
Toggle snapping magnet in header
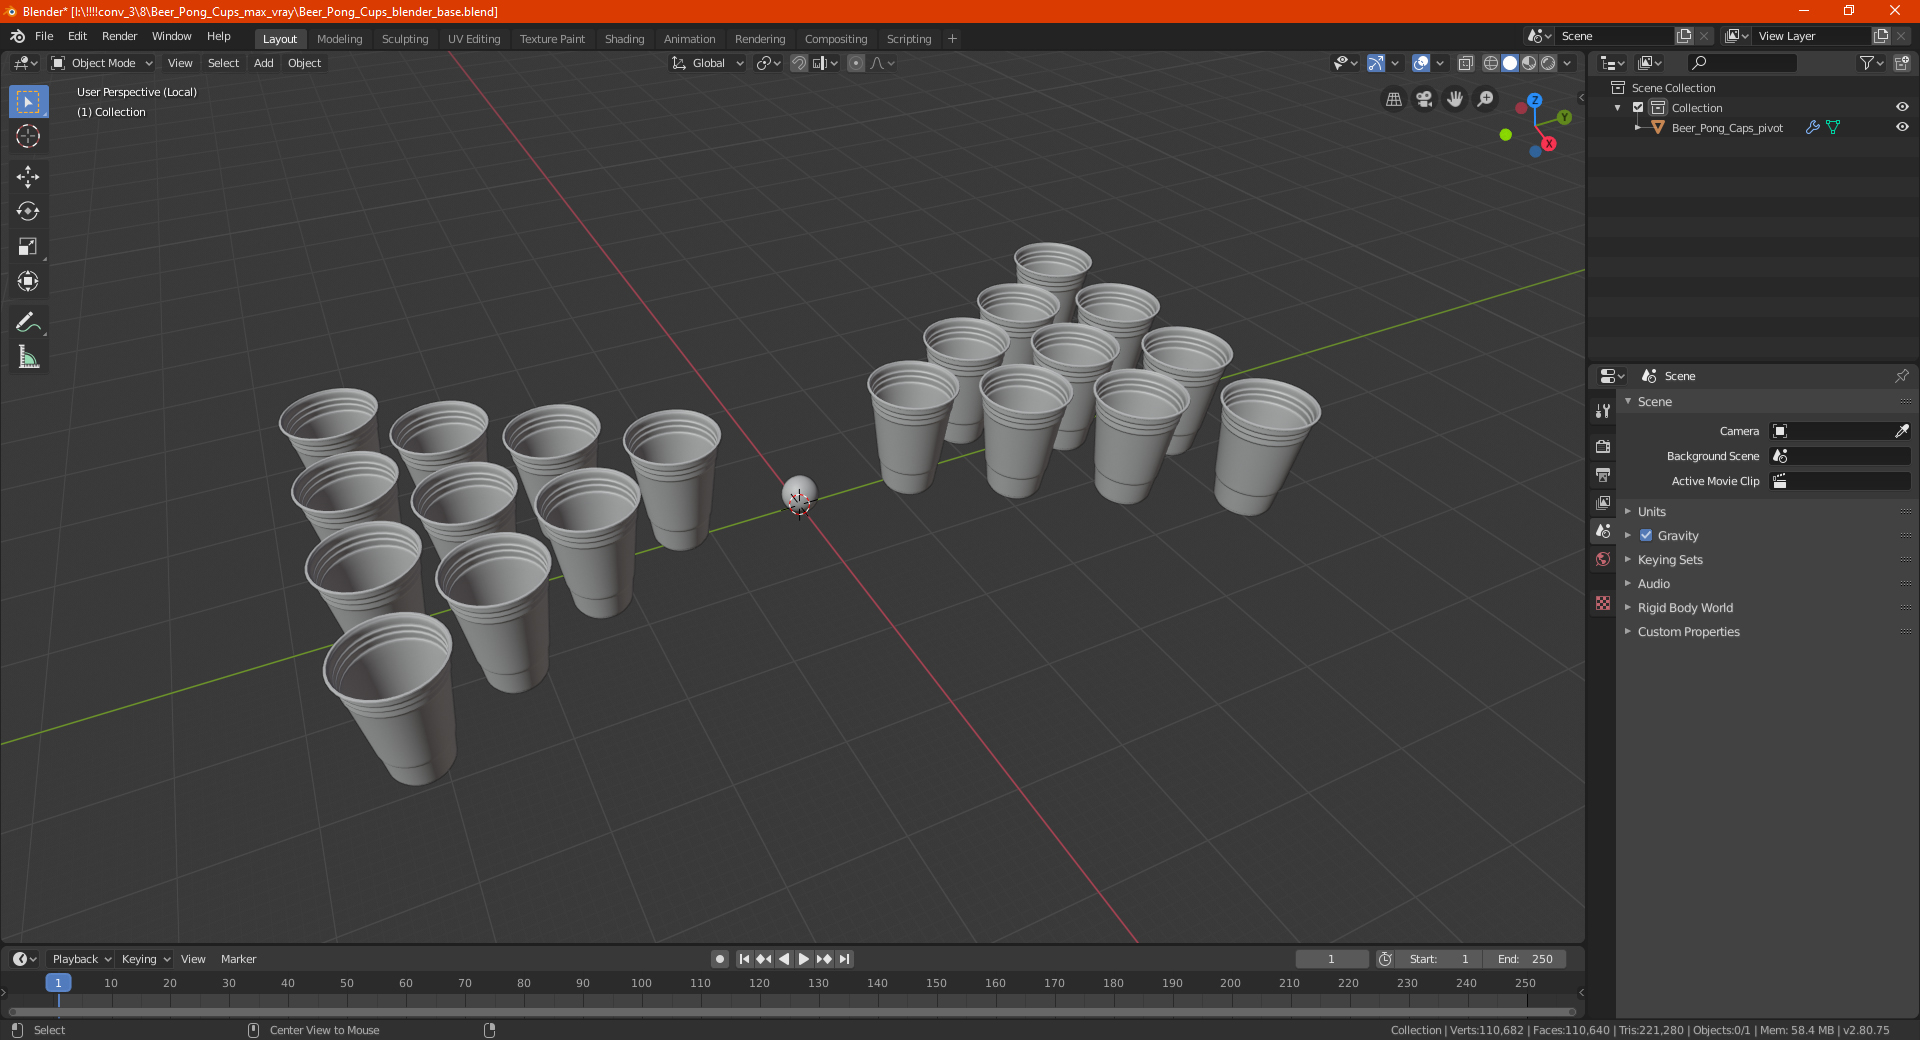click(x=799, y=63)
